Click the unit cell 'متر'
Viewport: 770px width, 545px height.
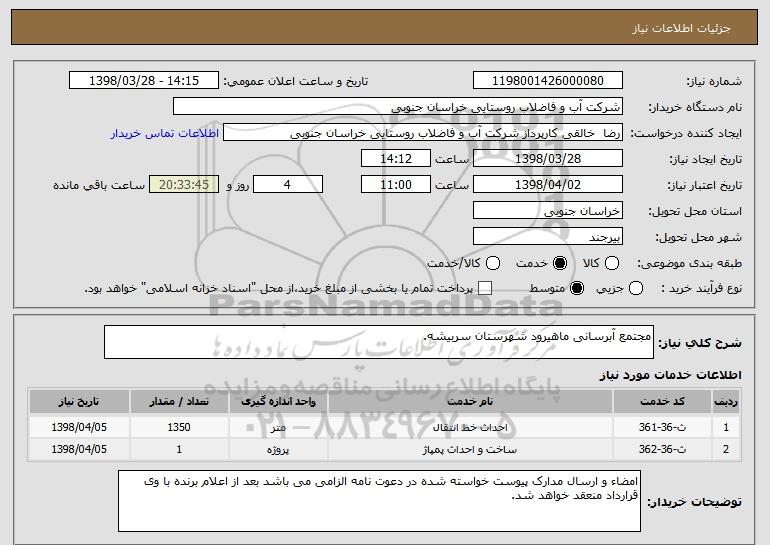point(278,427)
